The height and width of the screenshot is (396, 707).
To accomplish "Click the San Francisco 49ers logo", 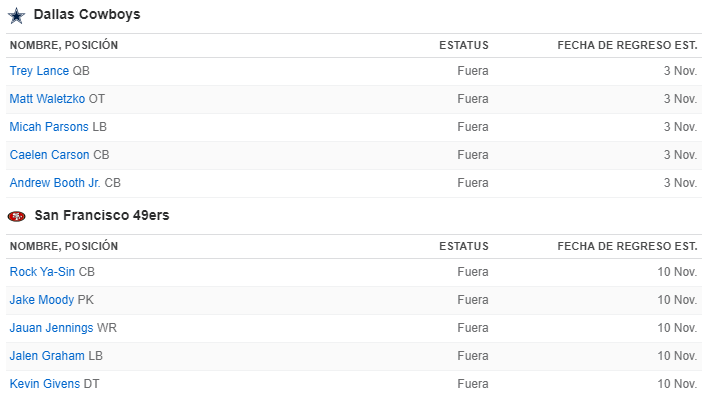I will click(x=17, y=216).
